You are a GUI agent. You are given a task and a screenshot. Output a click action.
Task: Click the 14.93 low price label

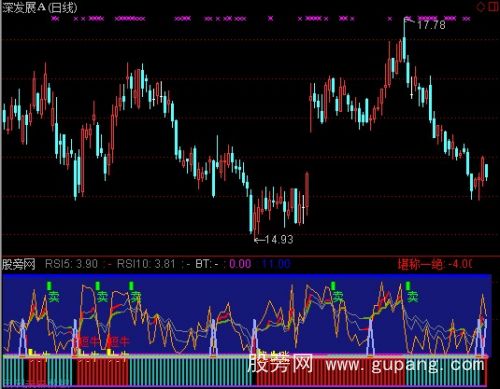279,239
